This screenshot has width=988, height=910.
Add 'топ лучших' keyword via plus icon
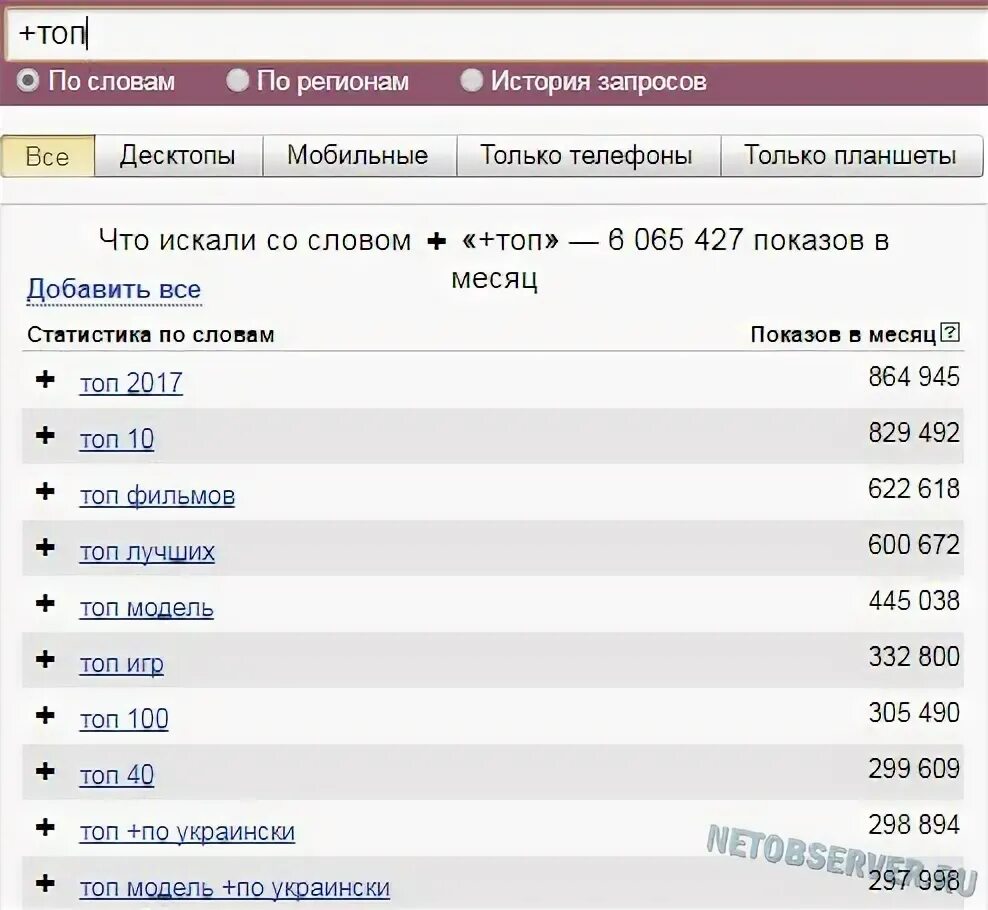click(x=45, y=547)
